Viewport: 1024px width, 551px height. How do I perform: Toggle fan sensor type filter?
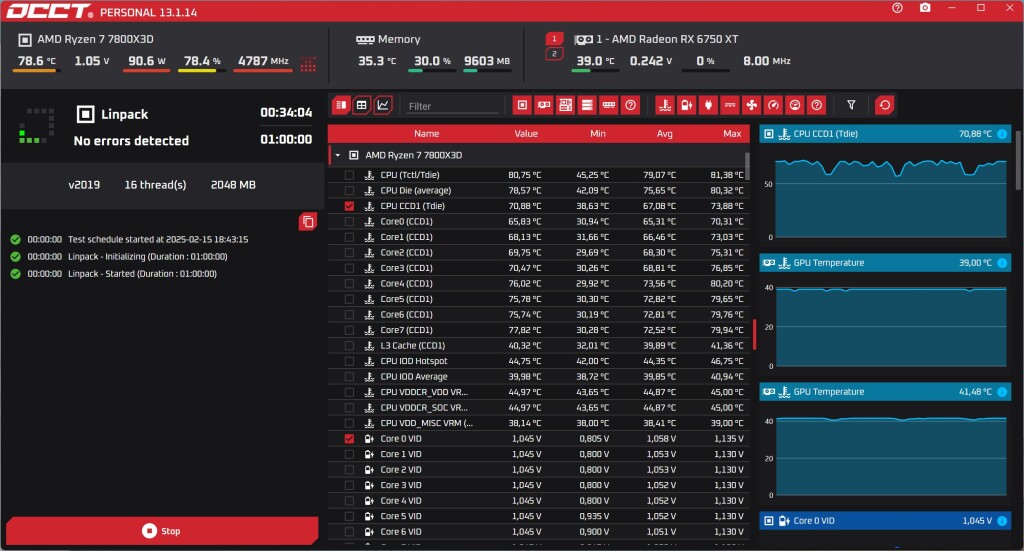point(752,105)
